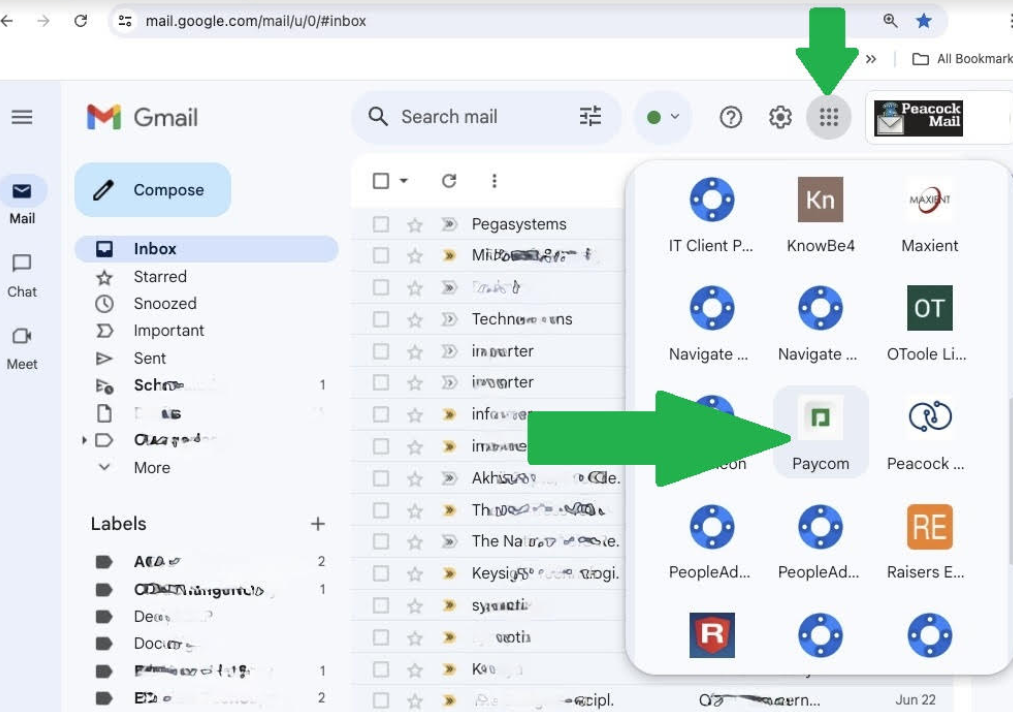Create new label with plus button
This screenshot has height=712, width=1013.
[318, 524]
